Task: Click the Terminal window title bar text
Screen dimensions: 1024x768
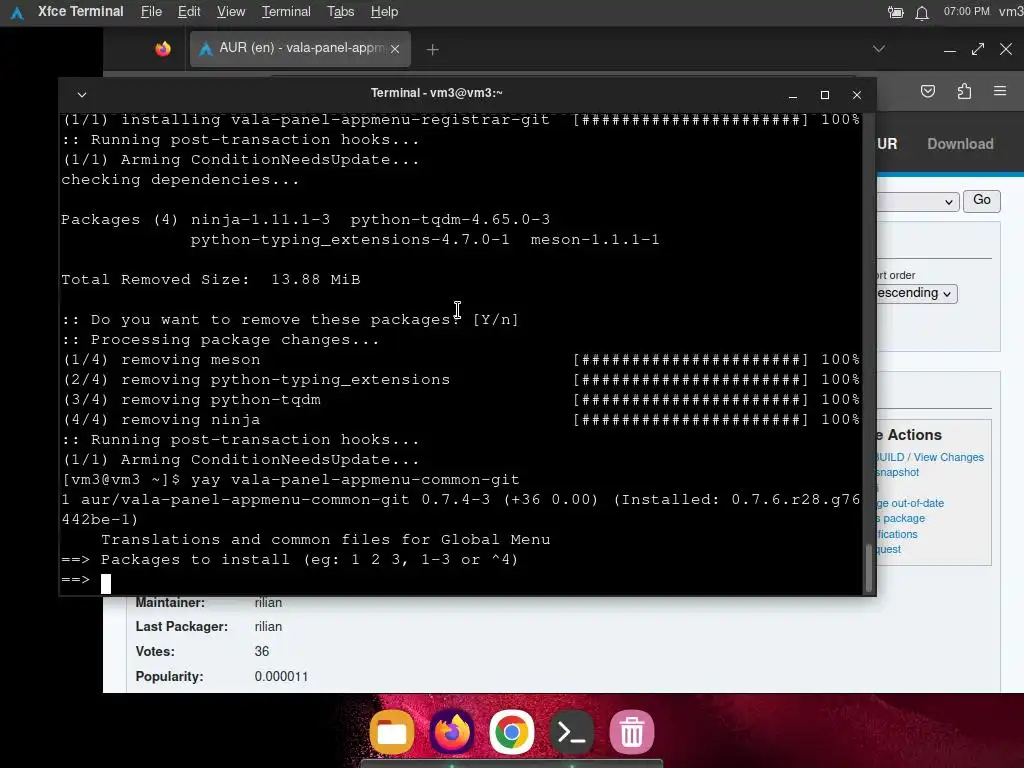Action: tap(436, 93)
